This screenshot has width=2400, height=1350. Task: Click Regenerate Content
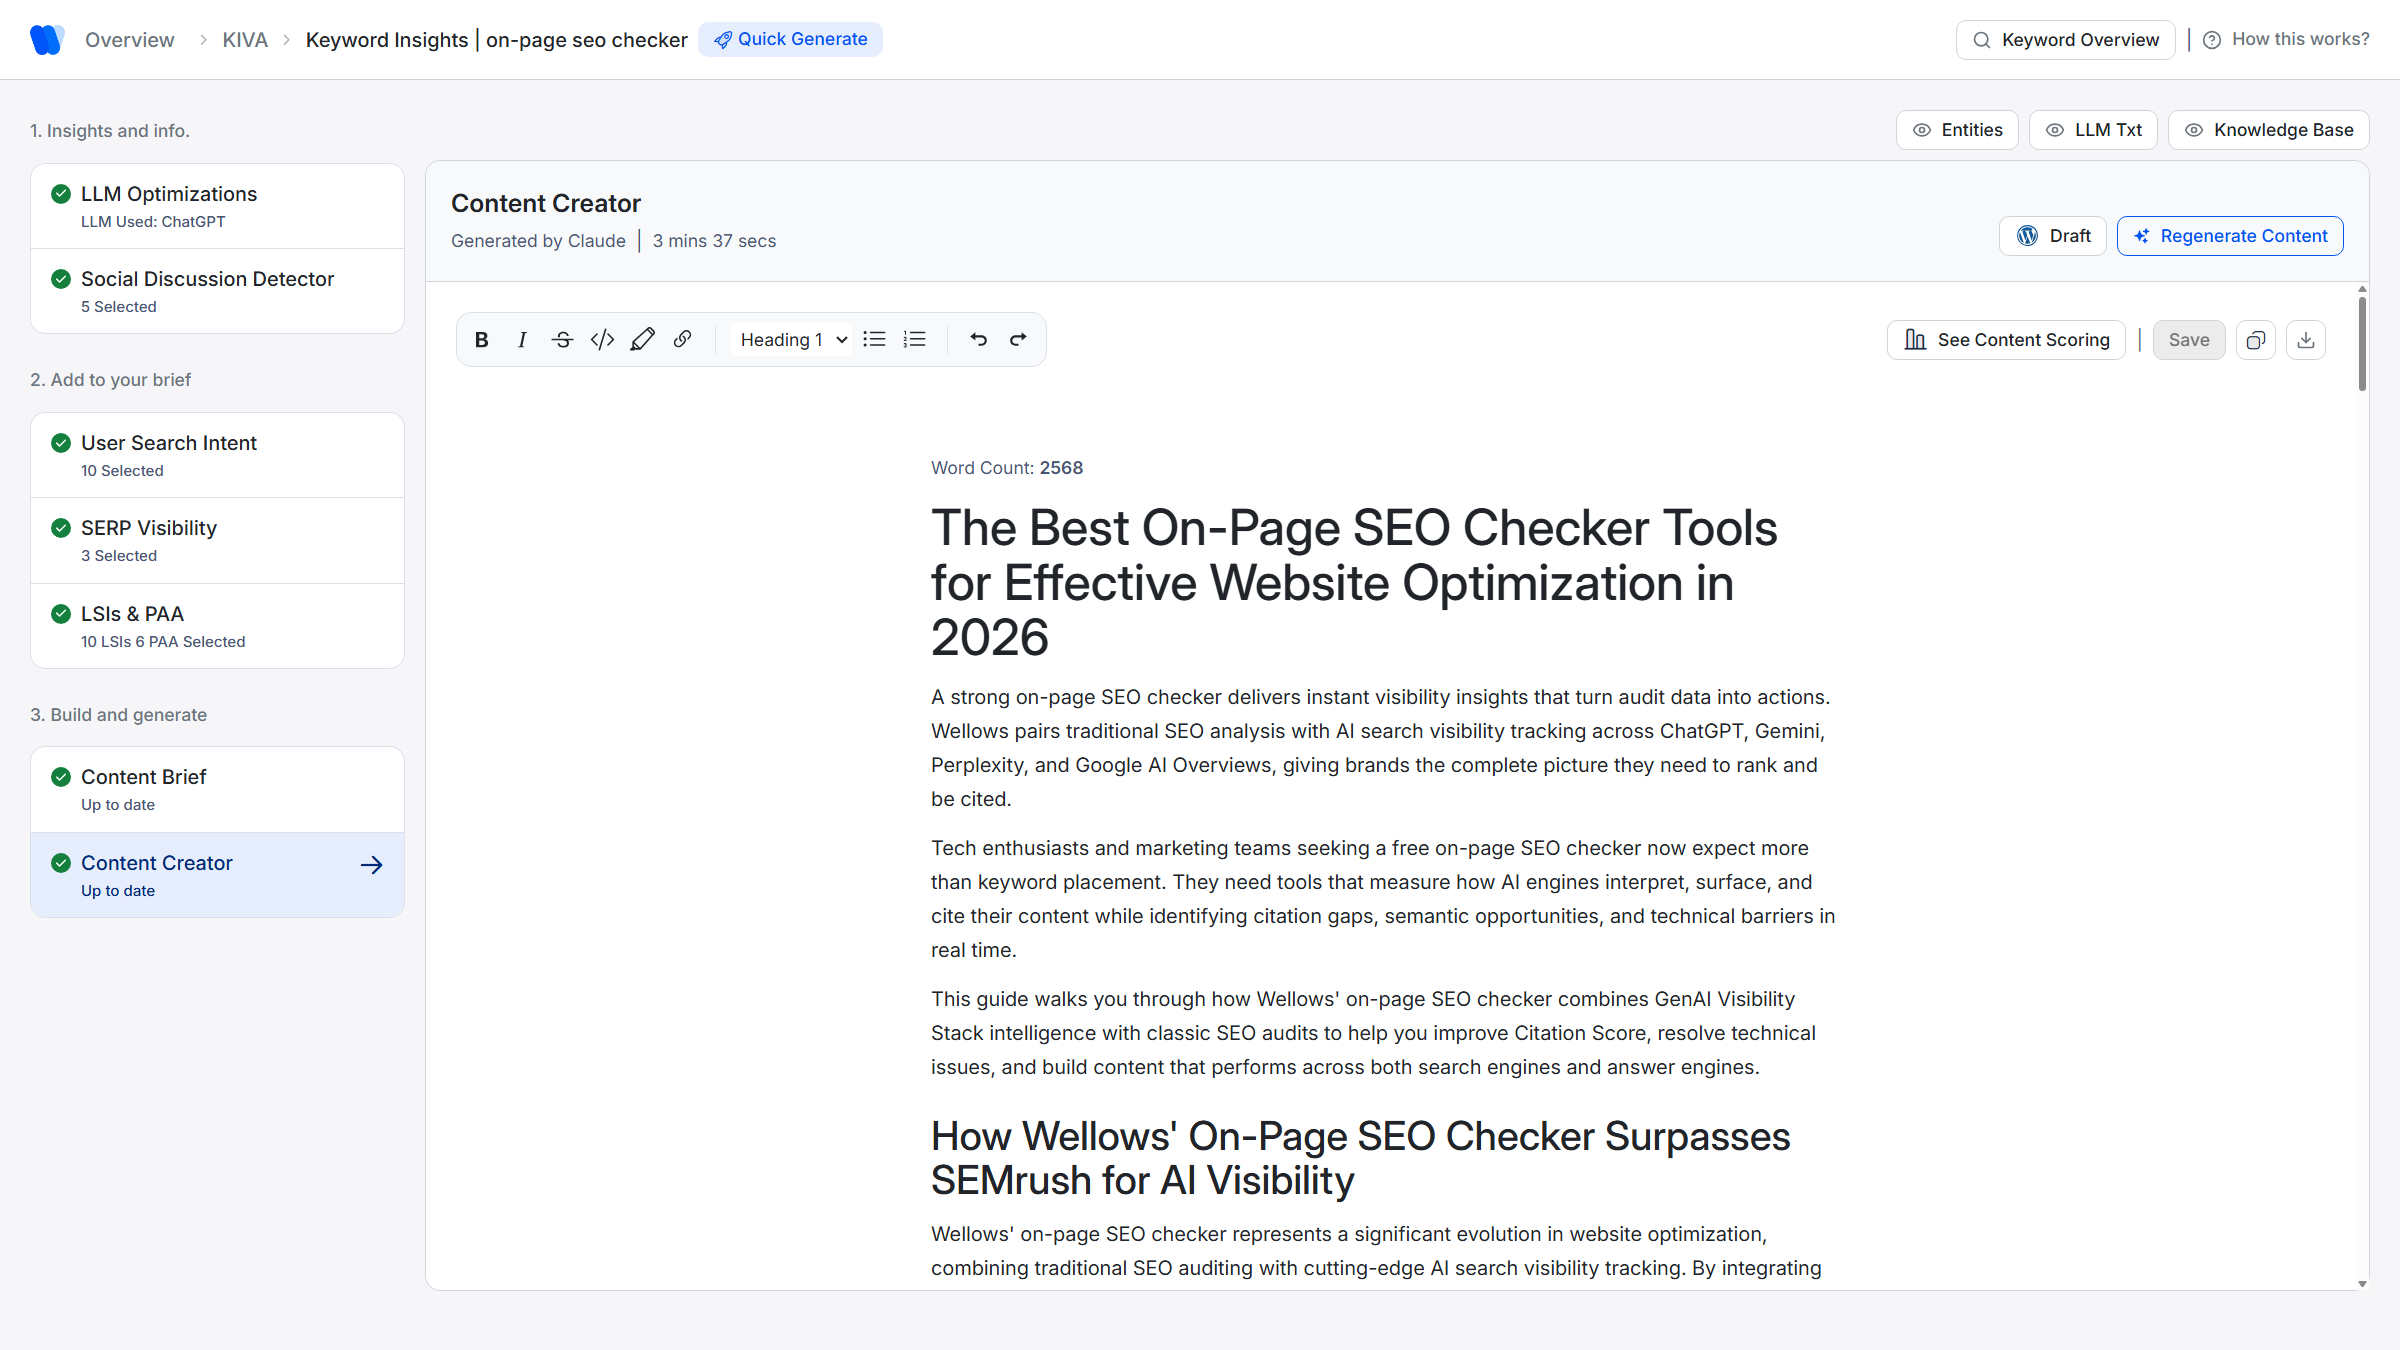(2230, 235)
